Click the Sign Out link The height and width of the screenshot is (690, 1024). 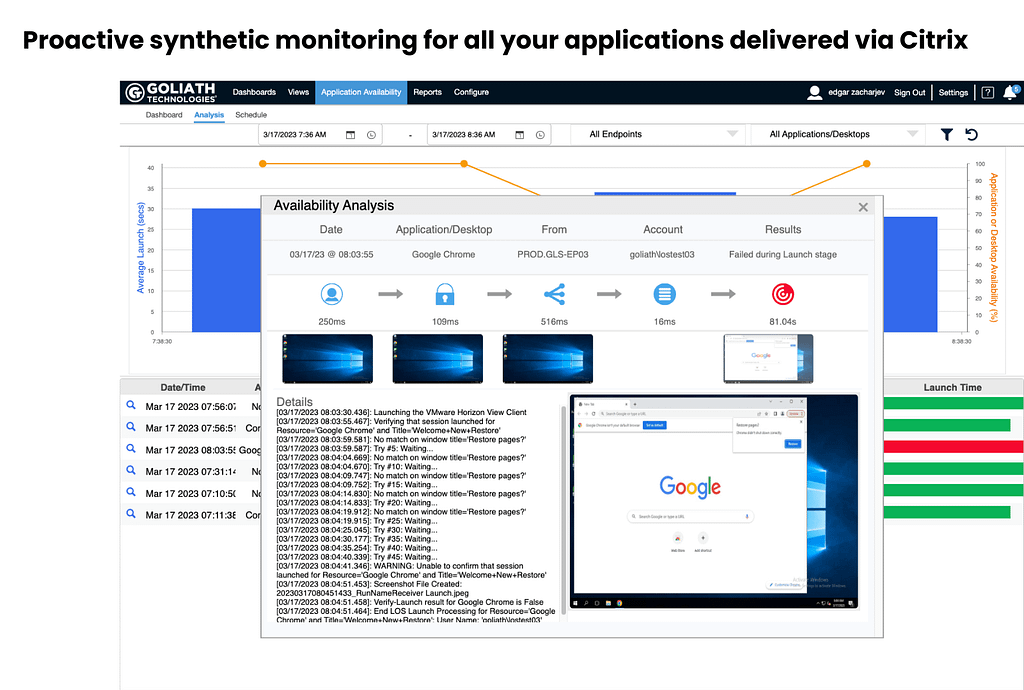pyautogui.click(x=909, y=92)
